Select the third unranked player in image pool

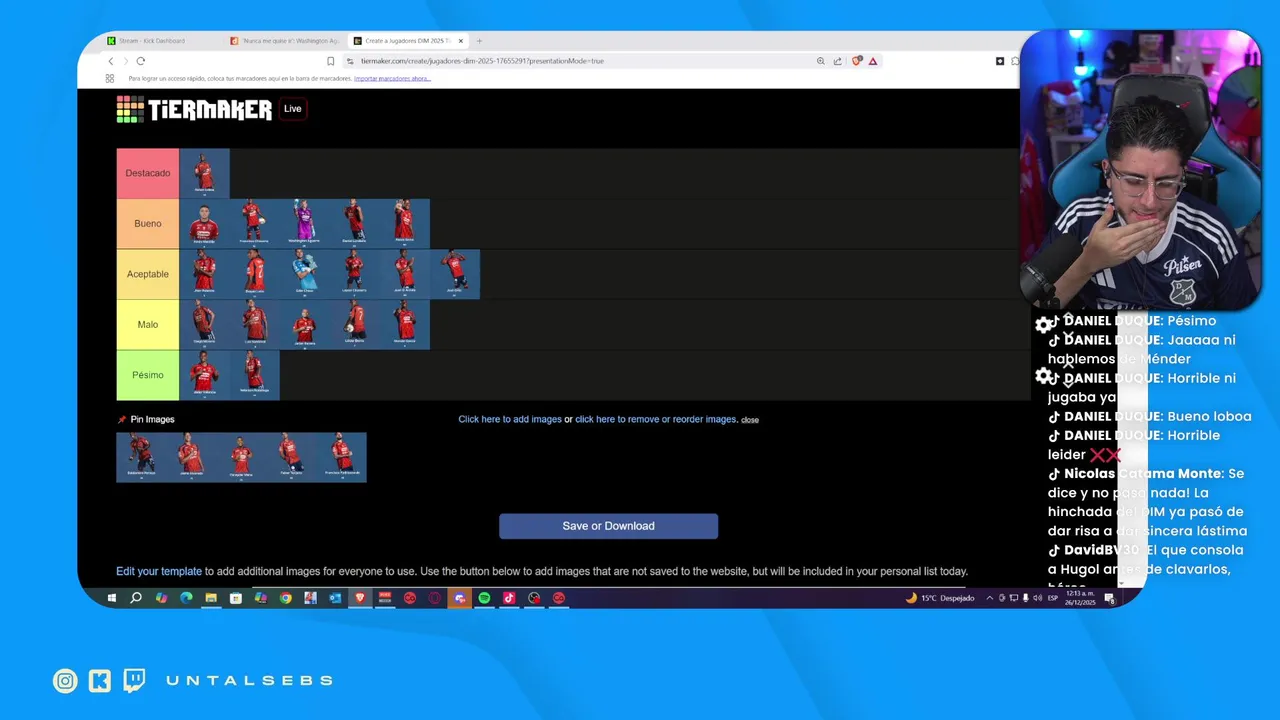click(x=241, y=457)
